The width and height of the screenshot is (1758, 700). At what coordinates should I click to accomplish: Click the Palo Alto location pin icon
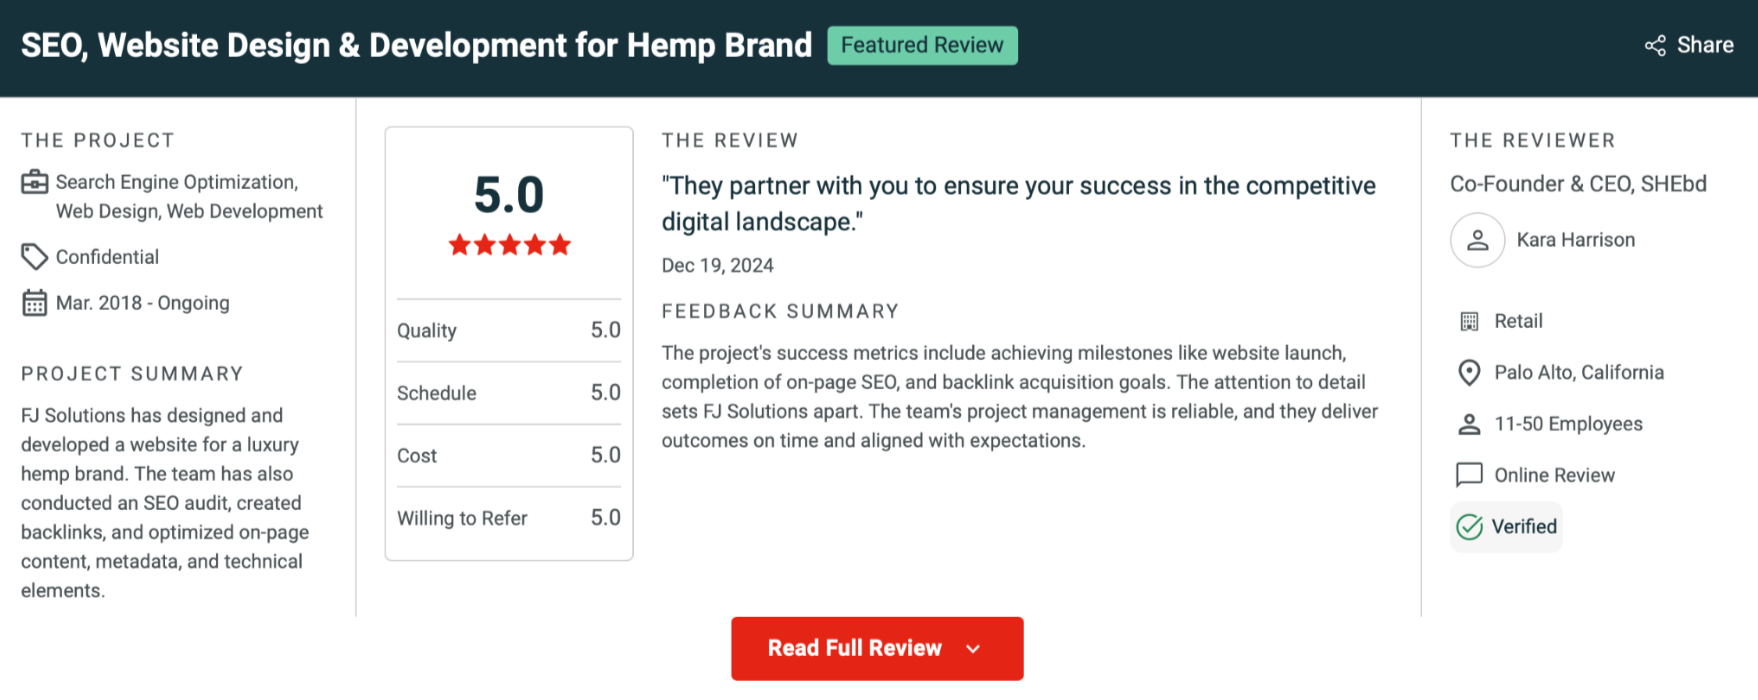pos(1469,373)
